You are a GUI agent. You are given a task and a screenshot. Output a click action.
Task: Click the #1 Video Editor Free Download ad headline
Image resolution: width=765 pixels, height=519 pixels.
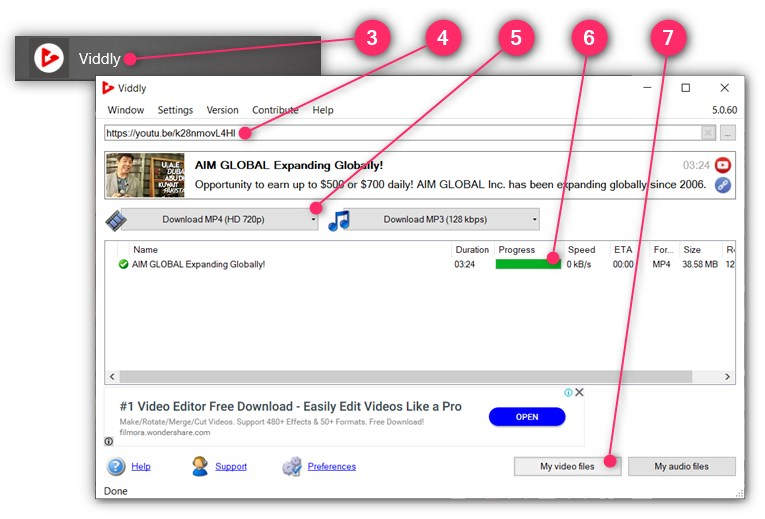290,406
